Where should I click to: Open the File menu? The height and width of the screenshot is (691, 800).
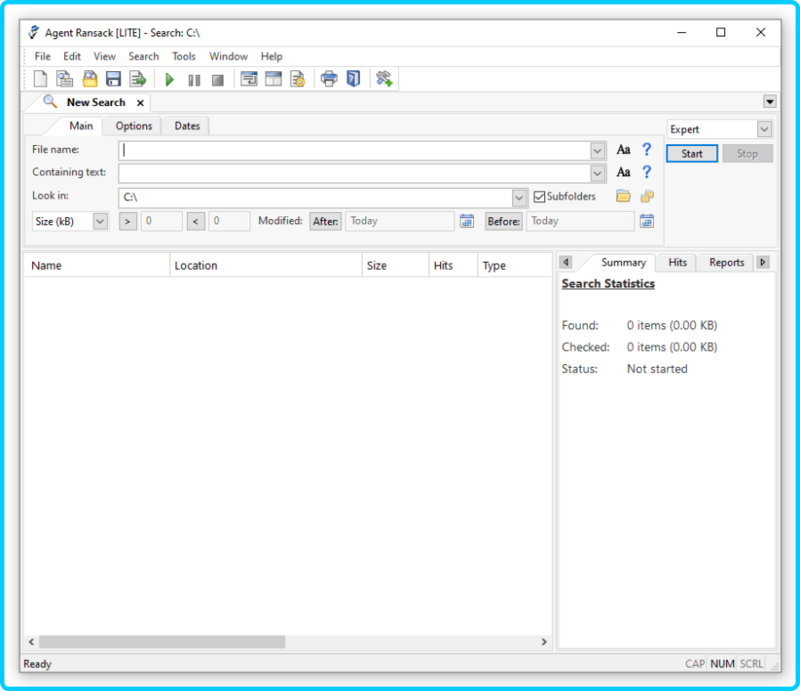42,56
